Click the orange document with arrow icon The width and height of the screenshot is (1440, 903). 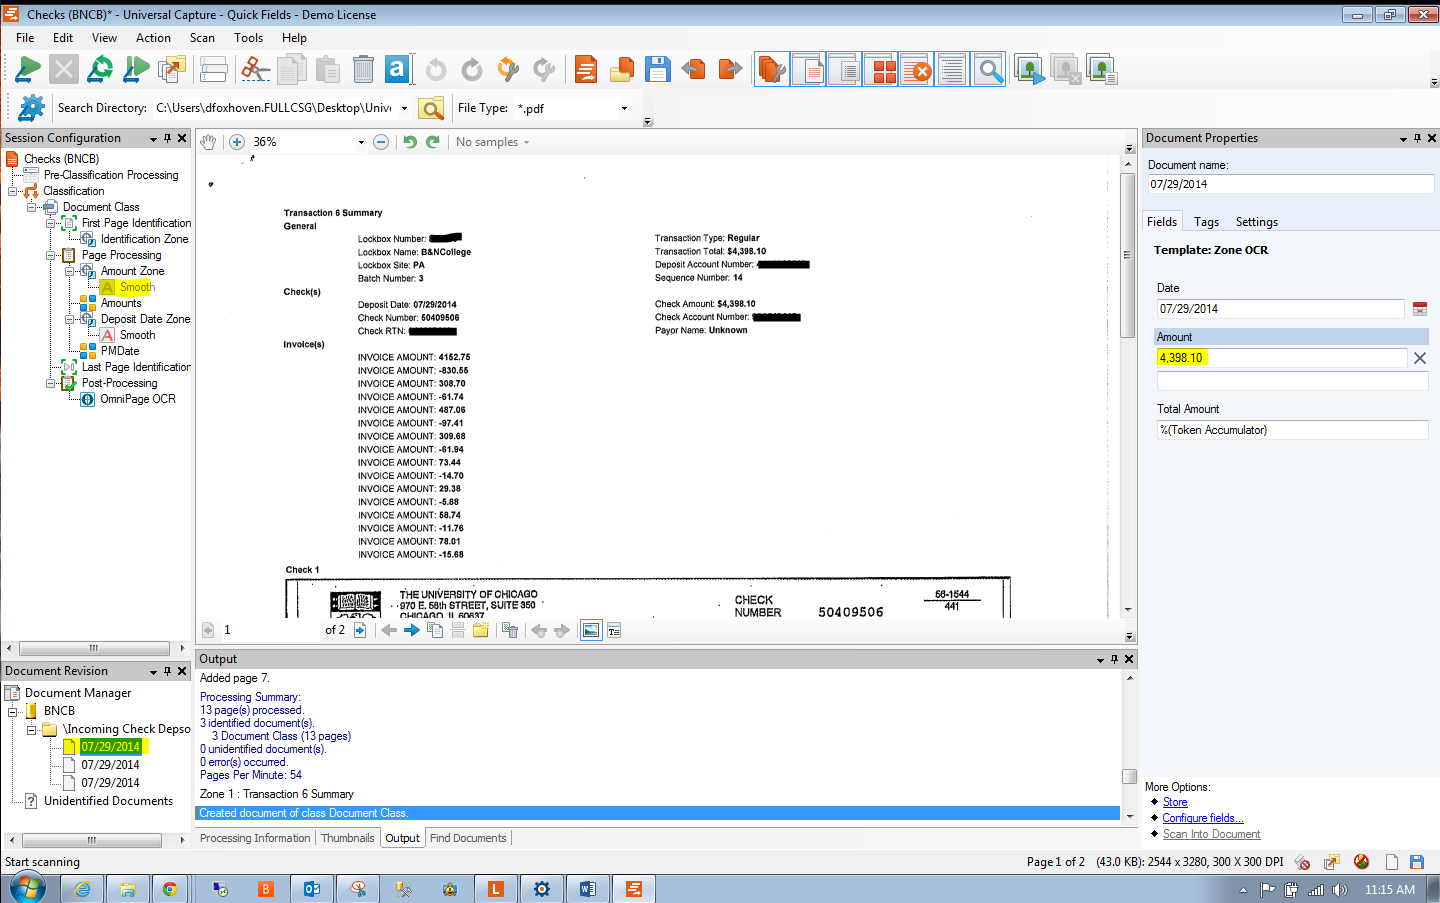pos(586,69)
